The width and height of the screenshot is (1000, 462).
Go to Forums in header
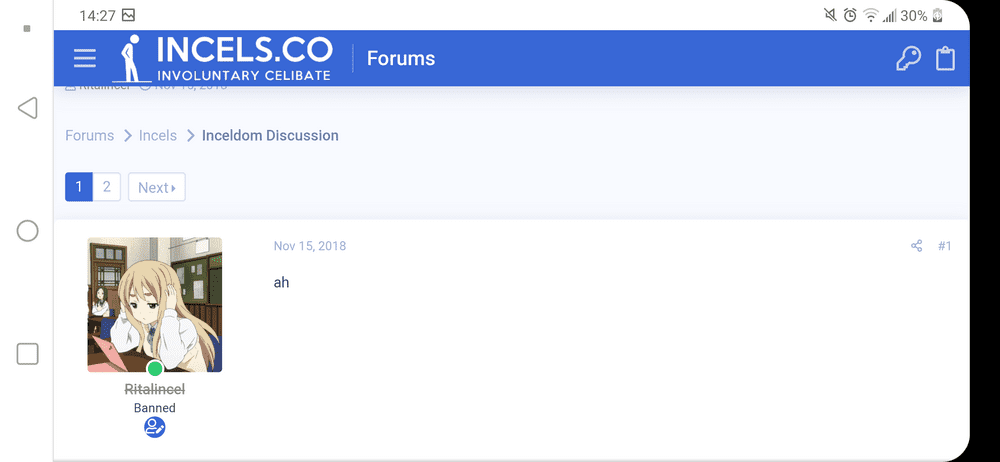(x=401, y=59)
